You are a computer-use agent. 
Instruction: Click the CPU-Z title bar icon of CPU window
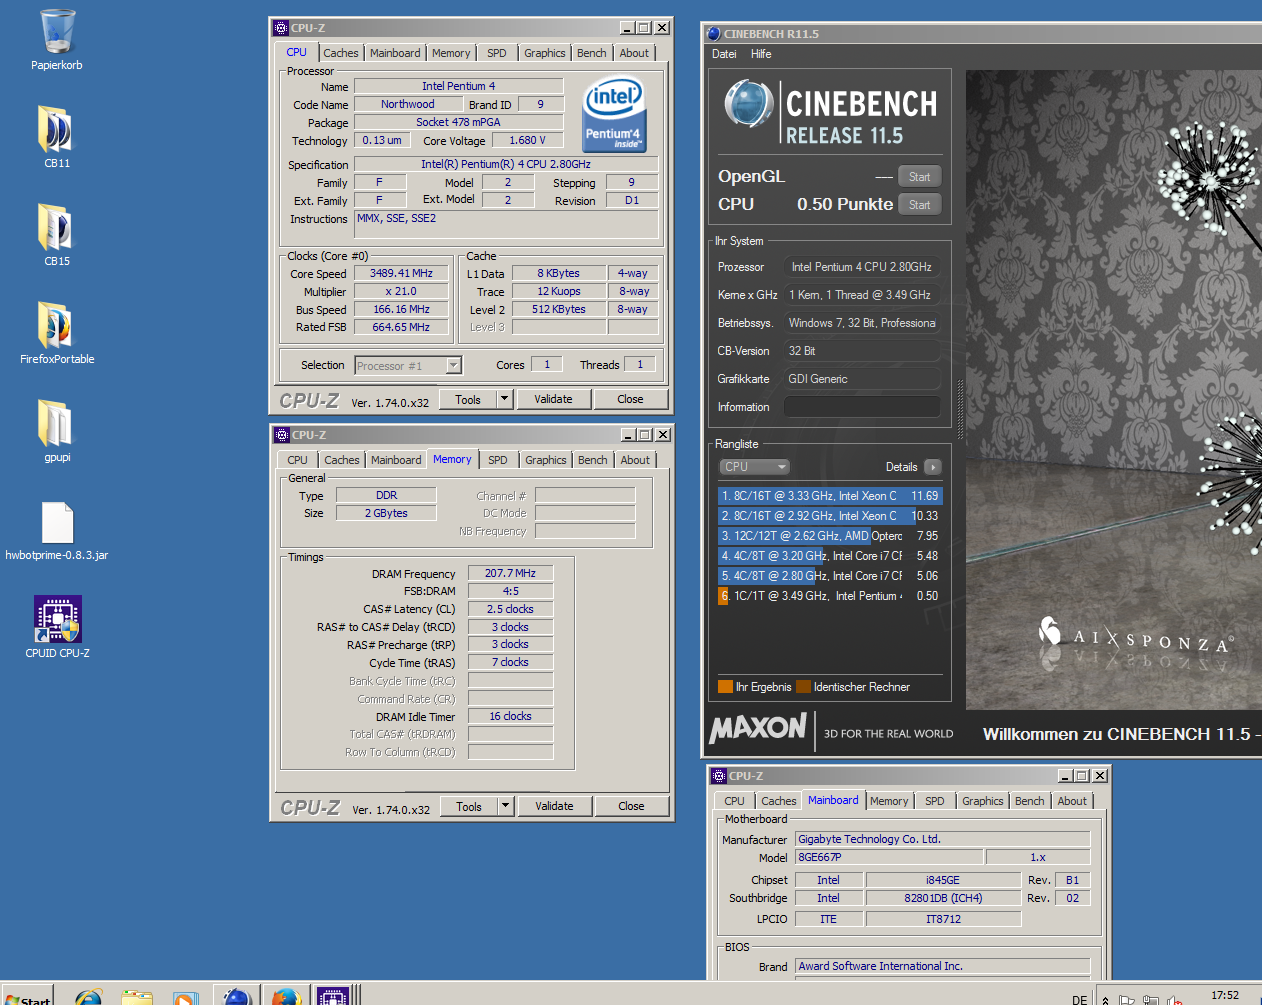281,28
